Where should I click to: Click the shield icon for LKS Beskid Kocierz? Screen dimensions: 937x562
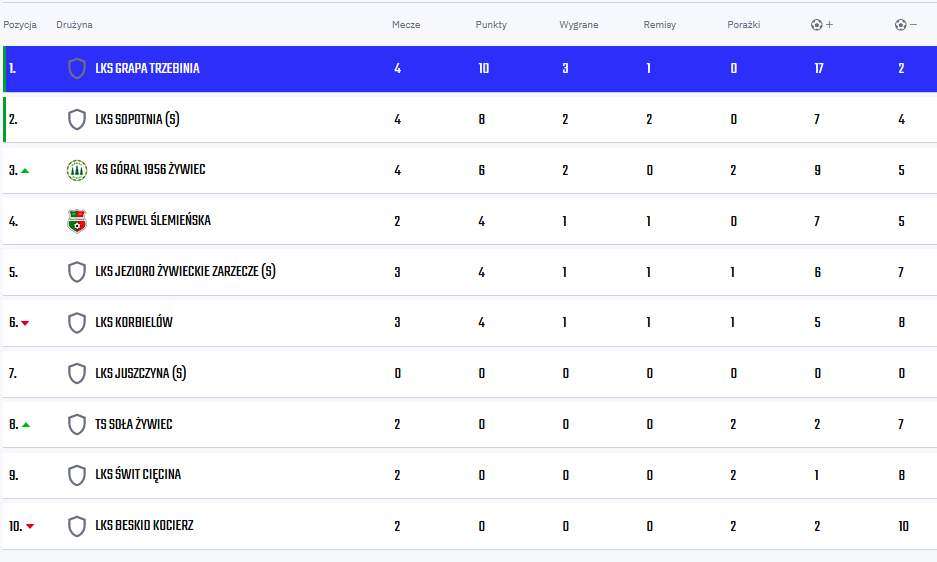(76, 526)
